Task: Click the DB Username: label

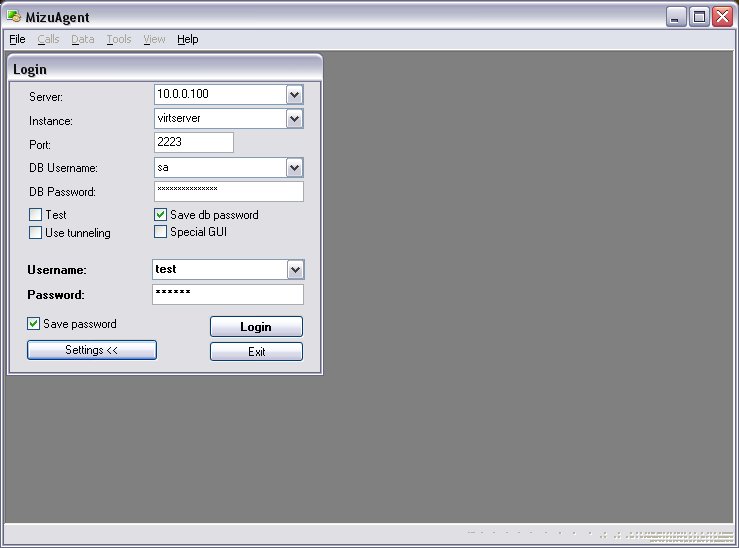Action: [63, 168]
